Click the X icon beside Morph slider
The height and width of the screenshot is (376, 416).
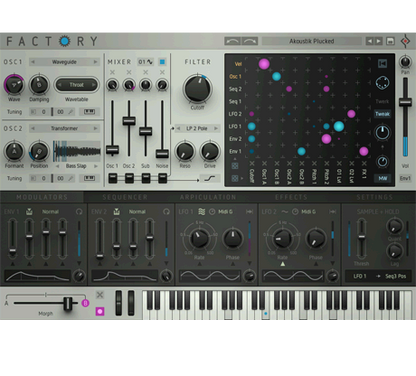pyautogui.click(x=100, y=295)
